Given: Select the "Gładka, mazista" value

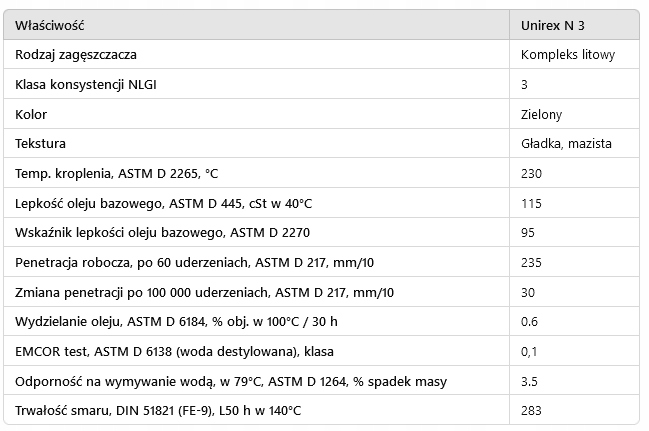Looking at the screenshot, I should pyautogui.click(x=567, y=144).
